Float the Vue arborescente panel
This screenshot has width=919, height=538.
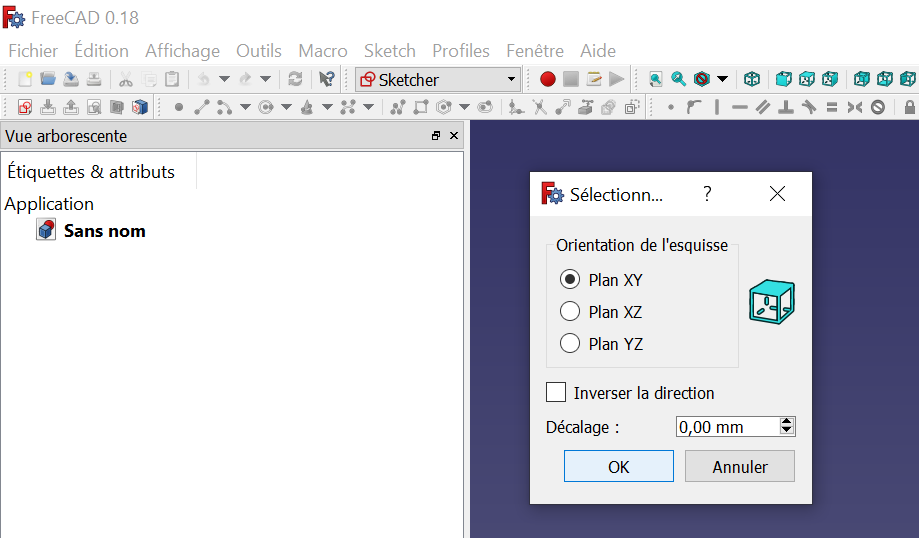click(435, 136)
